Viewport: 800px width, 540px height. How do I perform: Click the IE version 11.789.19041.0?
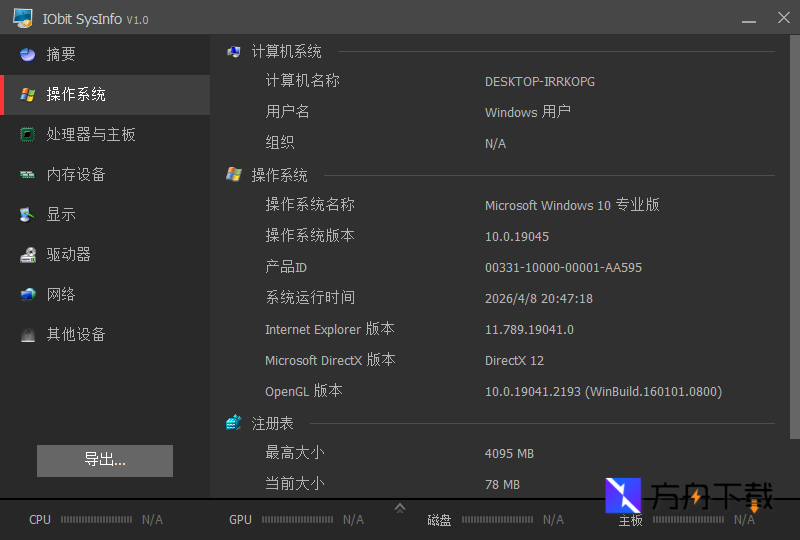pos(529,330)
